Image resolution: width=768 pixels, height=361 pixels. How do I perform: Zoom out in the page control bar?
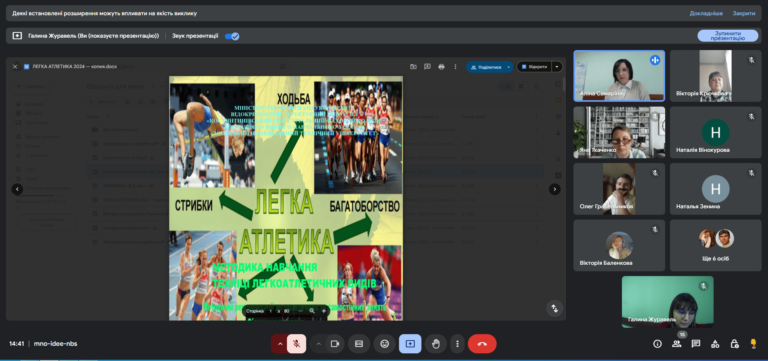pos(300,311)
